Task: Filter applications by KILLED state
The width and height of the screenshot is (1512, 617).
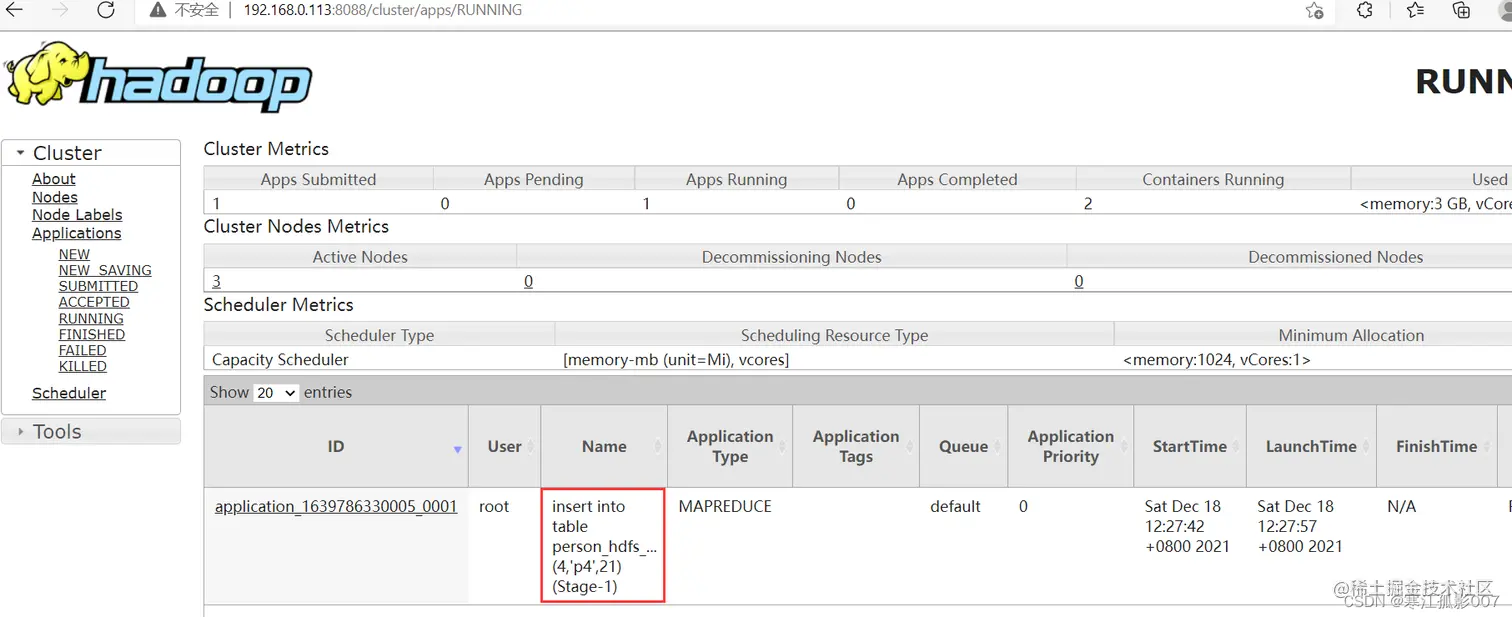Action: [x=82, y=367]
